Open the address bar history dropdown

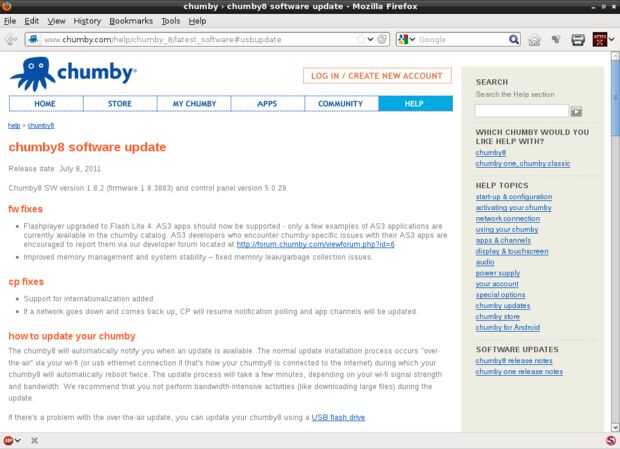(370, 40)
